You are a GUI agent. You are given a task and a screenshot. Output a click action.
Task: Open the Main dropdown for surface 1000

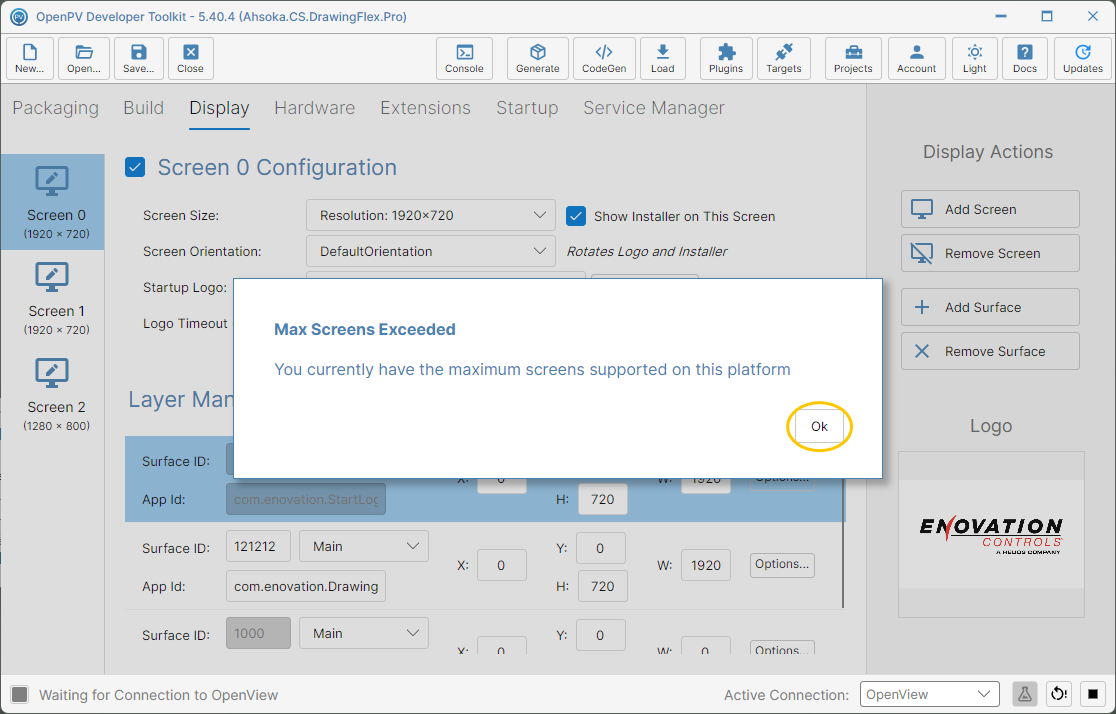[364, 633]
